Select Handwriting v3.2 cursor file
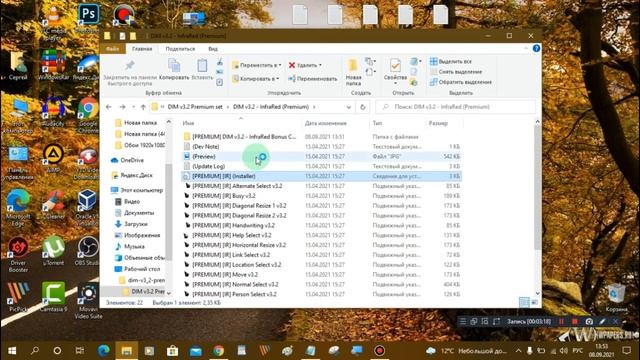 point(322,225)
